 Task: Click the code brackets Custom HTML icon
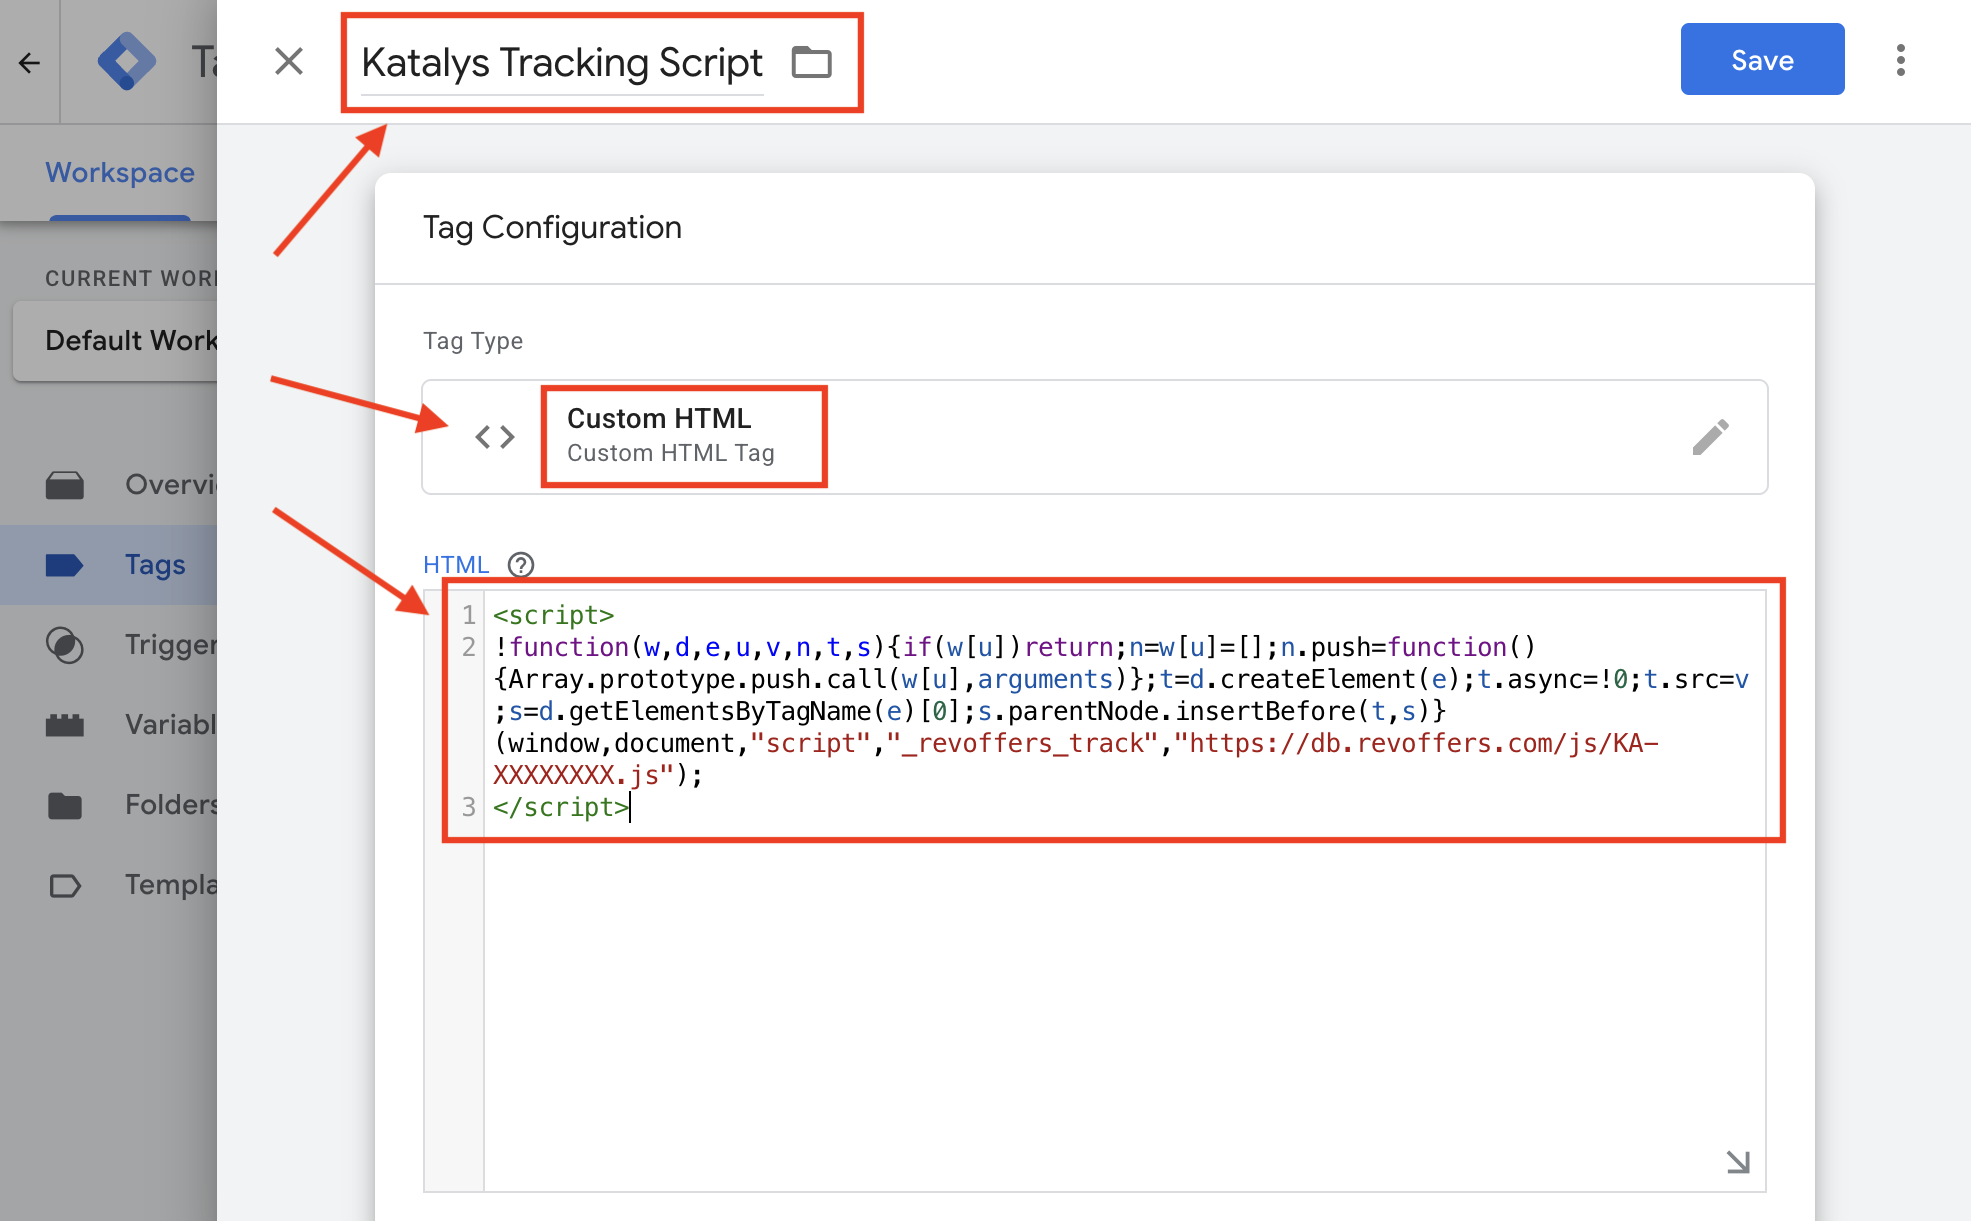click(495, 437)
